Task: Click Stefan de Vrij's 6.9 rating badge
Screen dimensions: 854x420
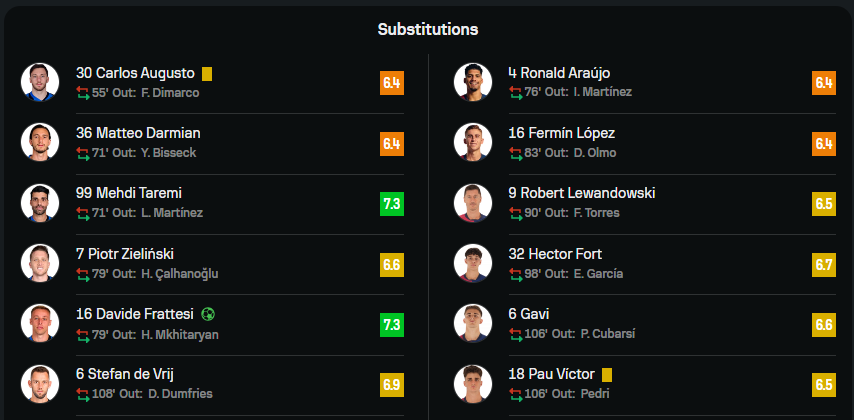Action: click(392, 385)
